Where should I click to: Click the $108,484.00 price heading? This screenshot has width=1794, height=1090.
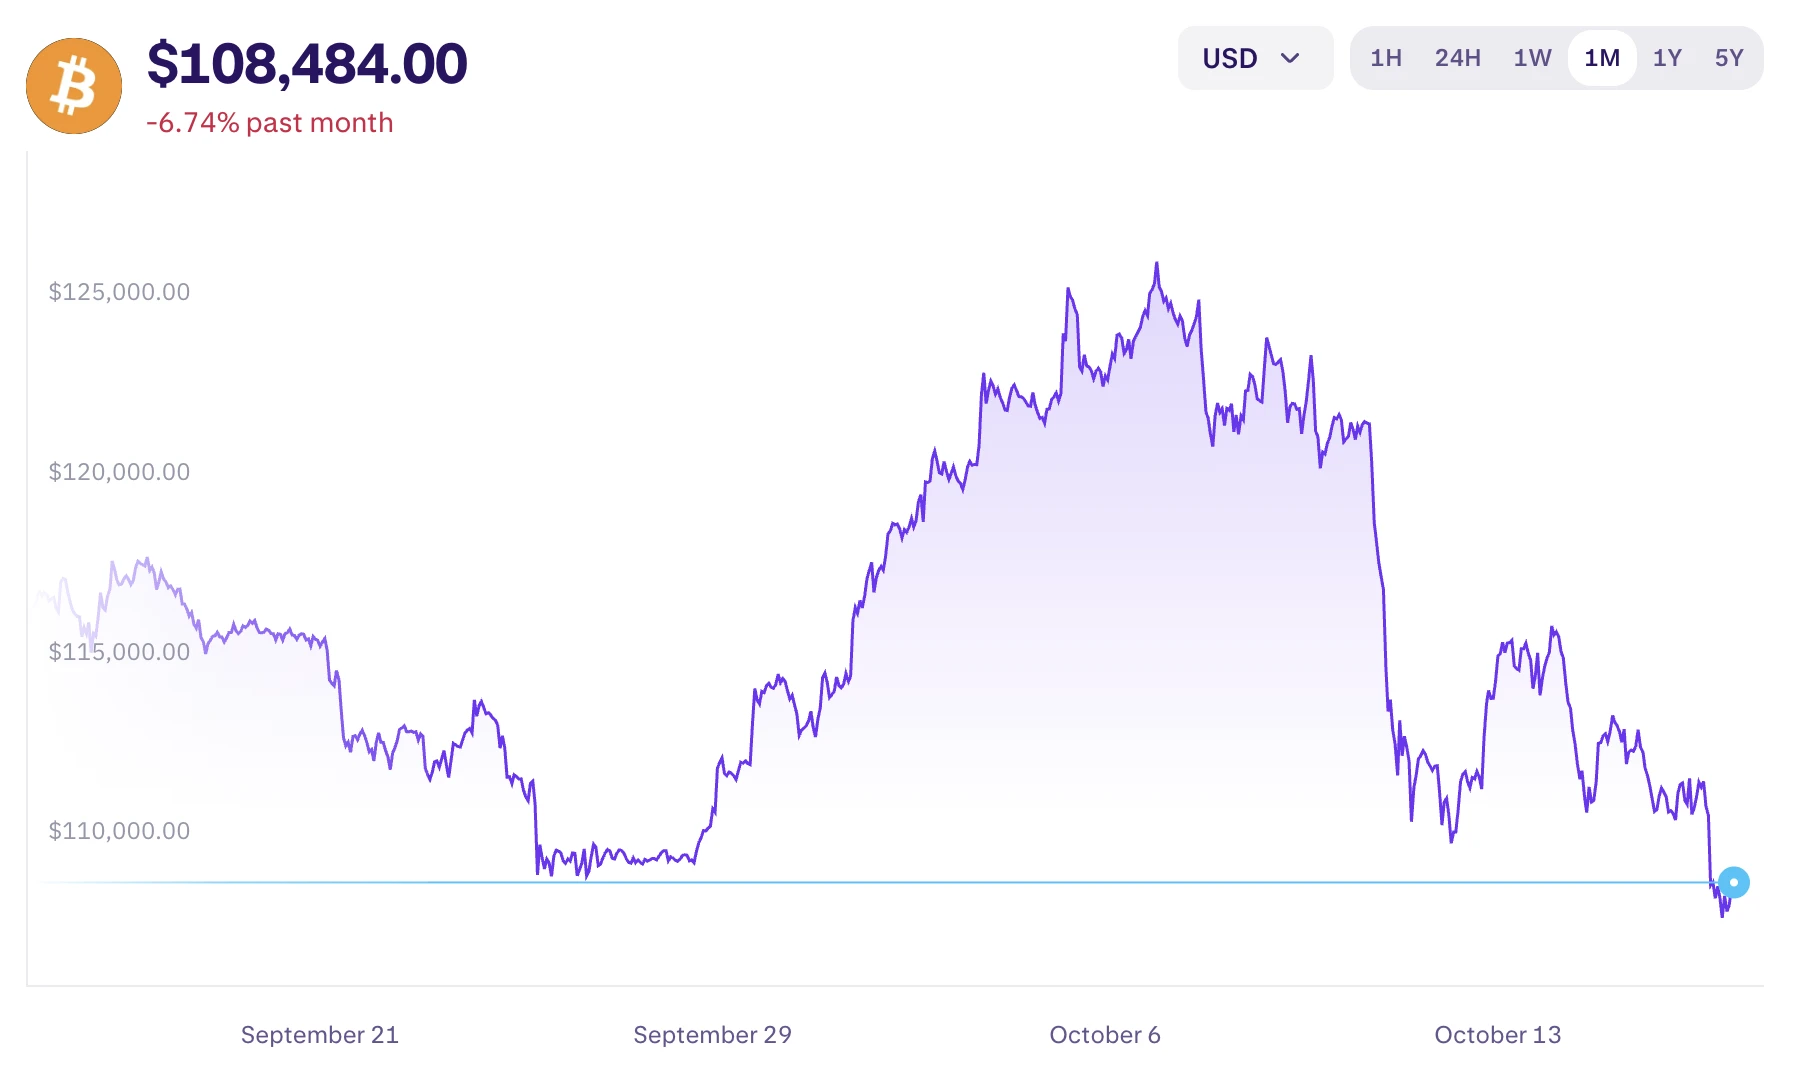(307, 64)
